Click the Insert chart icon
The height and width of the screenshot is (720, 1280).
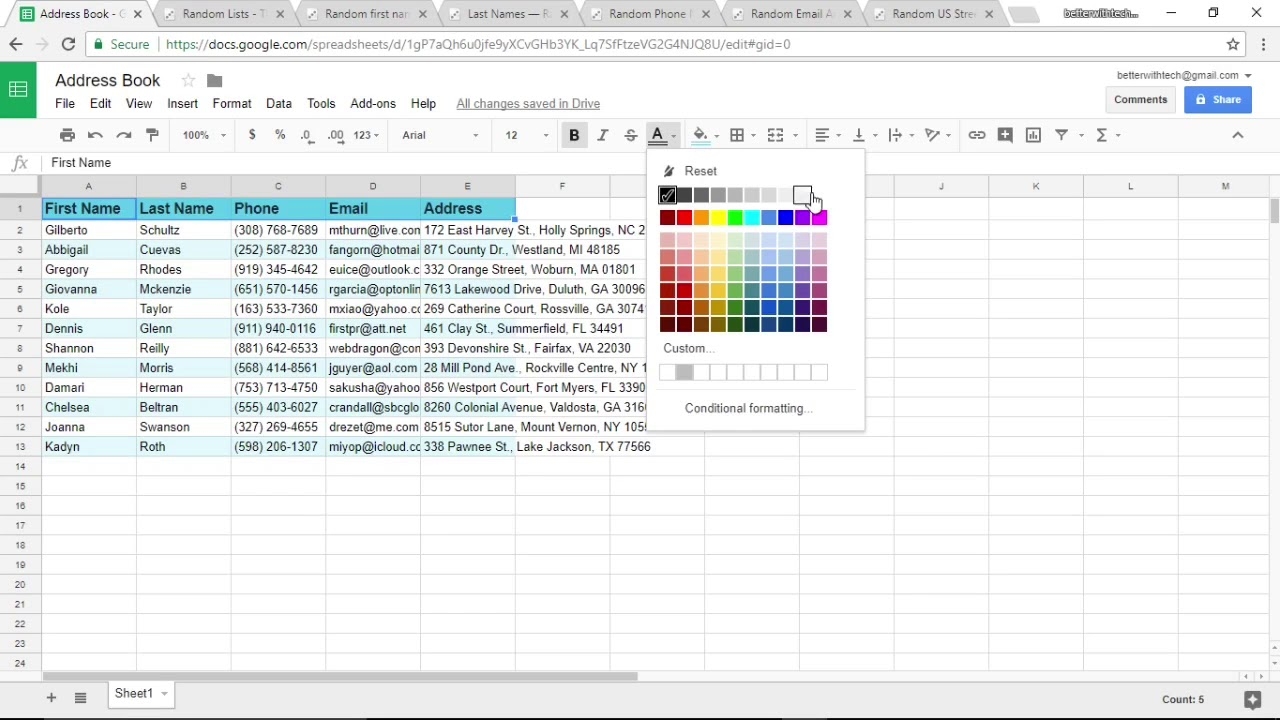click(x=1033, y=135)
